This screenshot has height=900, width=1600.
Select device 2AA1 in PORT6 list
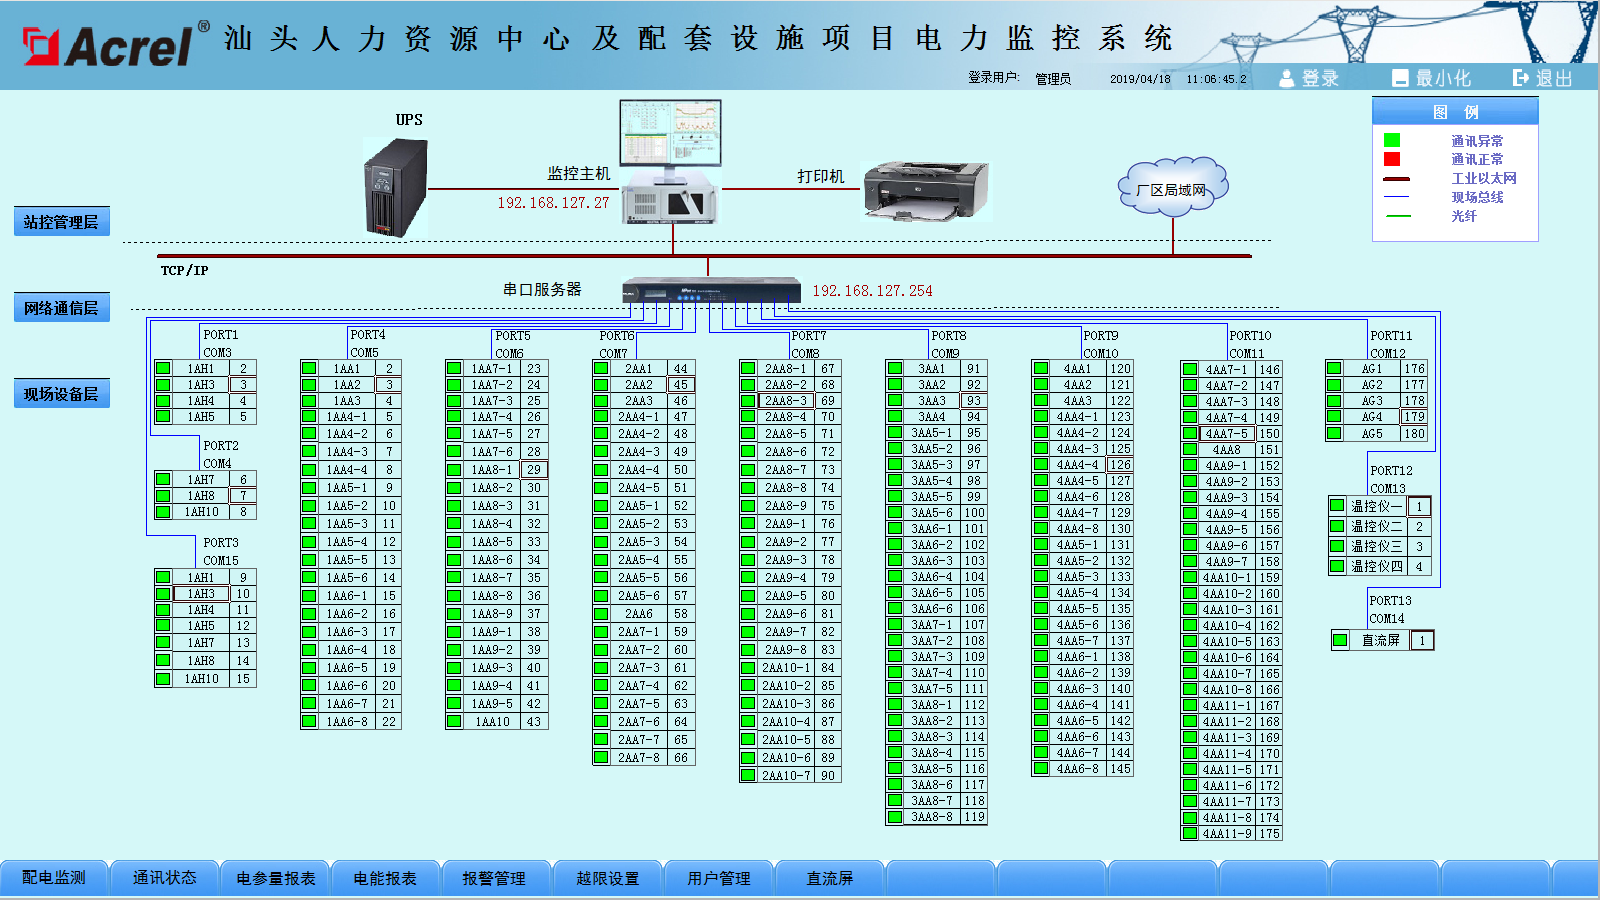click(638, 368)
